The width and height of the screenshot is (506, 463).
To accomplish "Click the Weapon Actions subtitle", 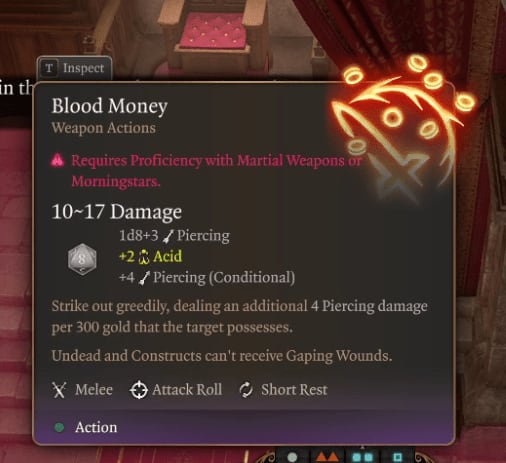I will pyautogui.click(x=104, y=128).
